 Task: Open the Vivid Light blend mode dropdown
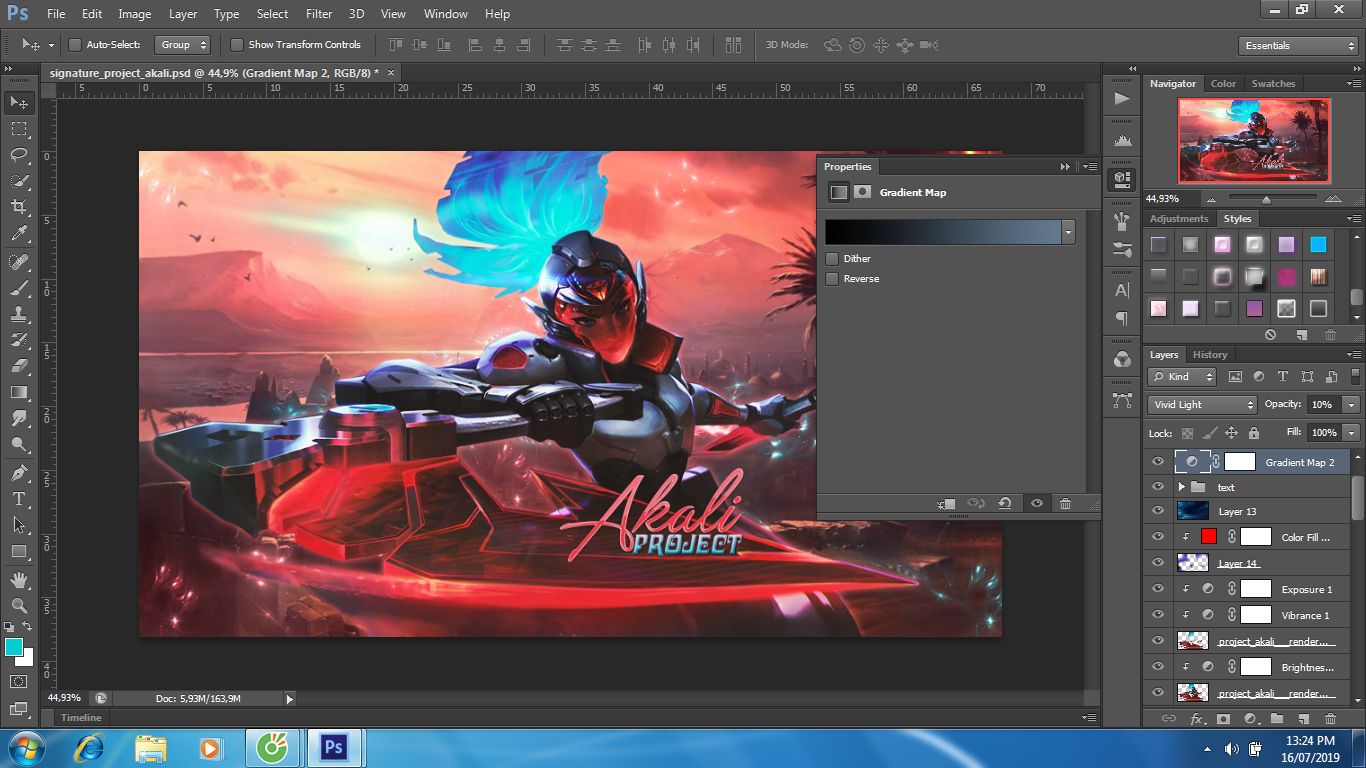[x=1202, y=404]
